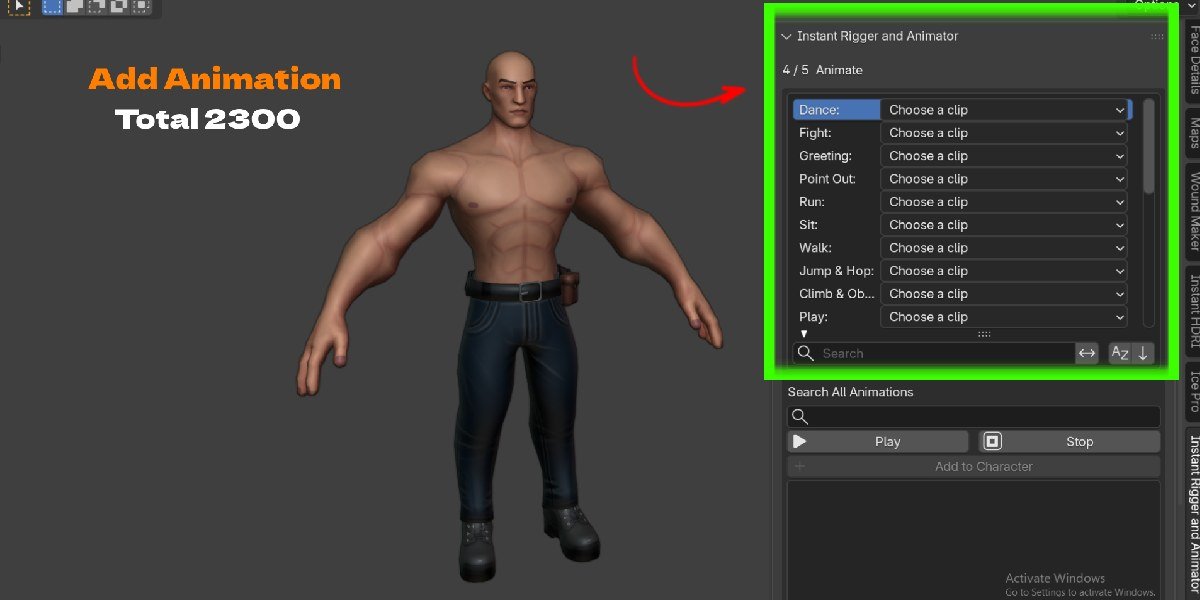Select the Walk: category row label
This screenshot has width=1200, height=600.
(815, 248)
